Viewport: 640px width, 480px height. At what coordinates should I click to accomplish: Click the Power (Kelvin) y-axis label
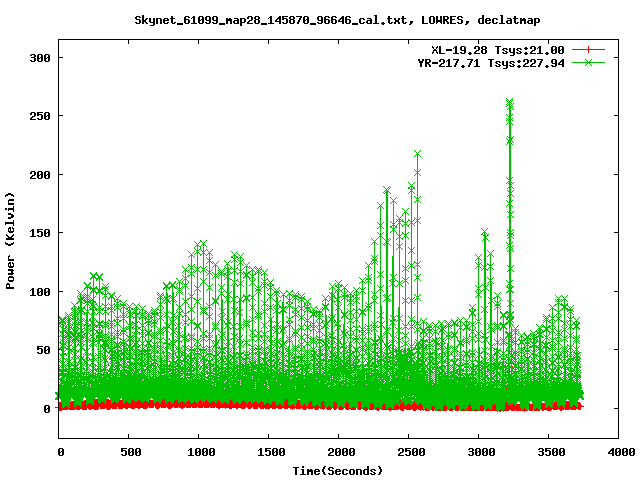point(11,240)
